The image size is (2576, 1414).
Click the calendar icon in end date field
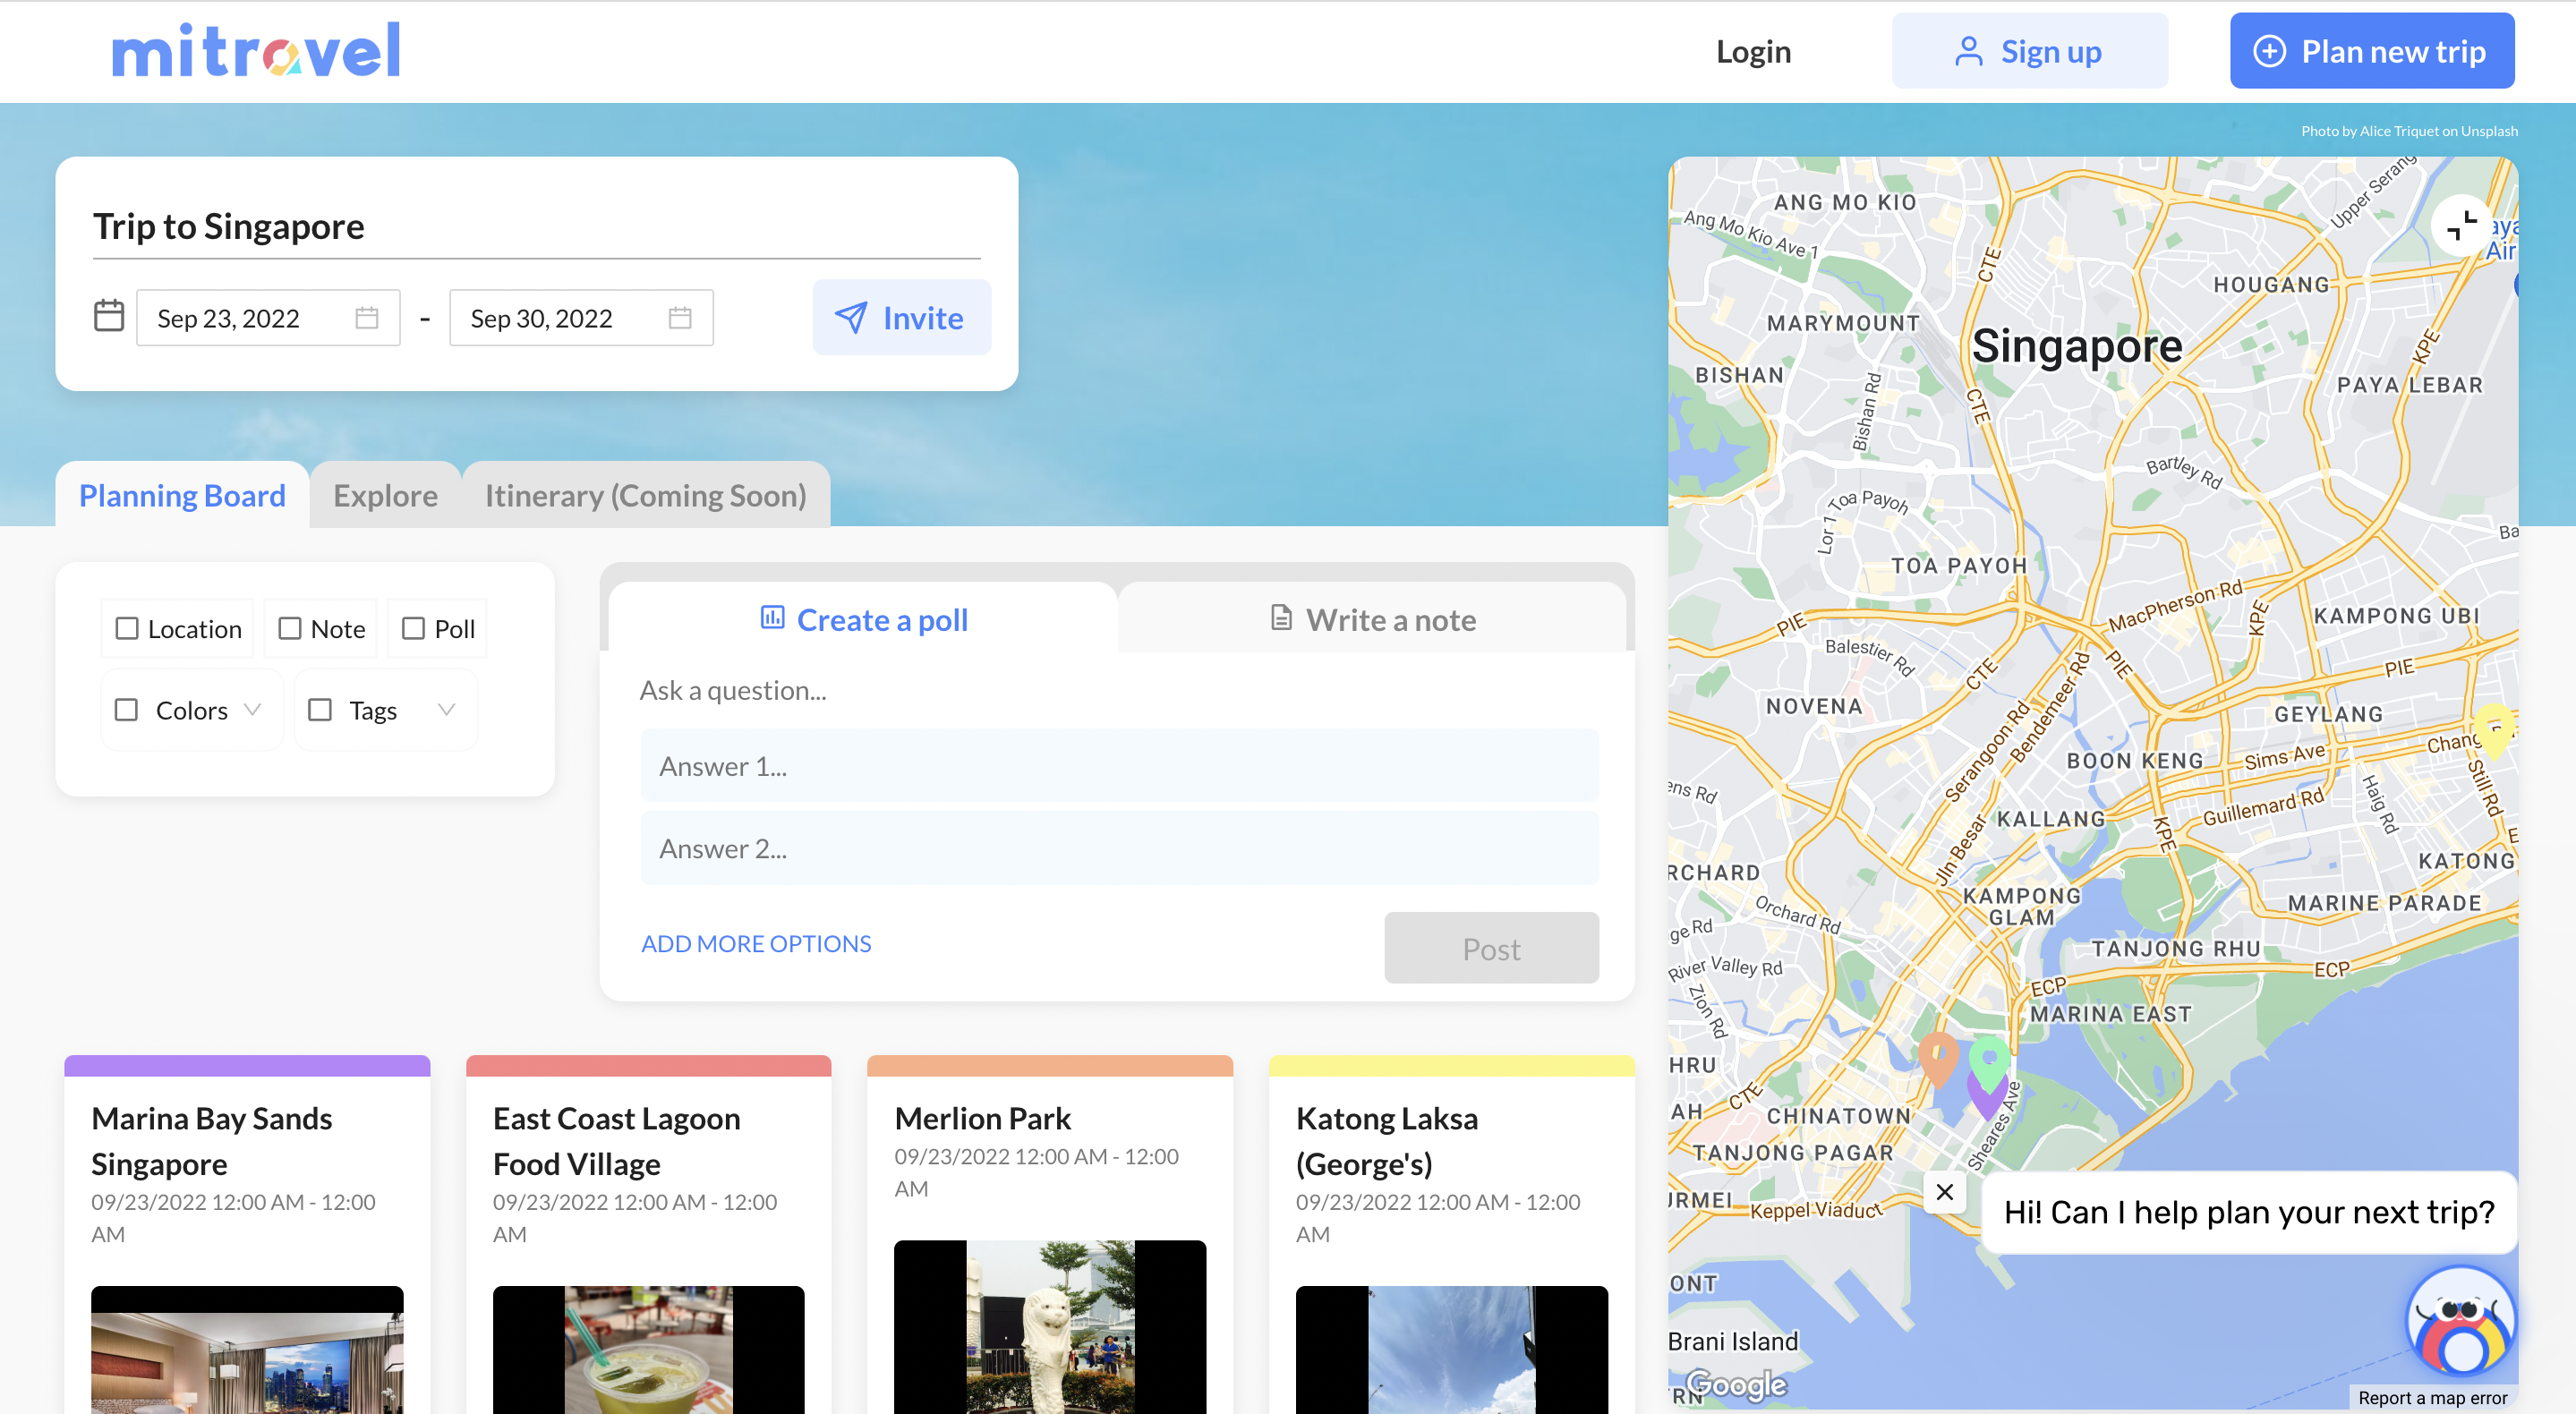point(680,318)
